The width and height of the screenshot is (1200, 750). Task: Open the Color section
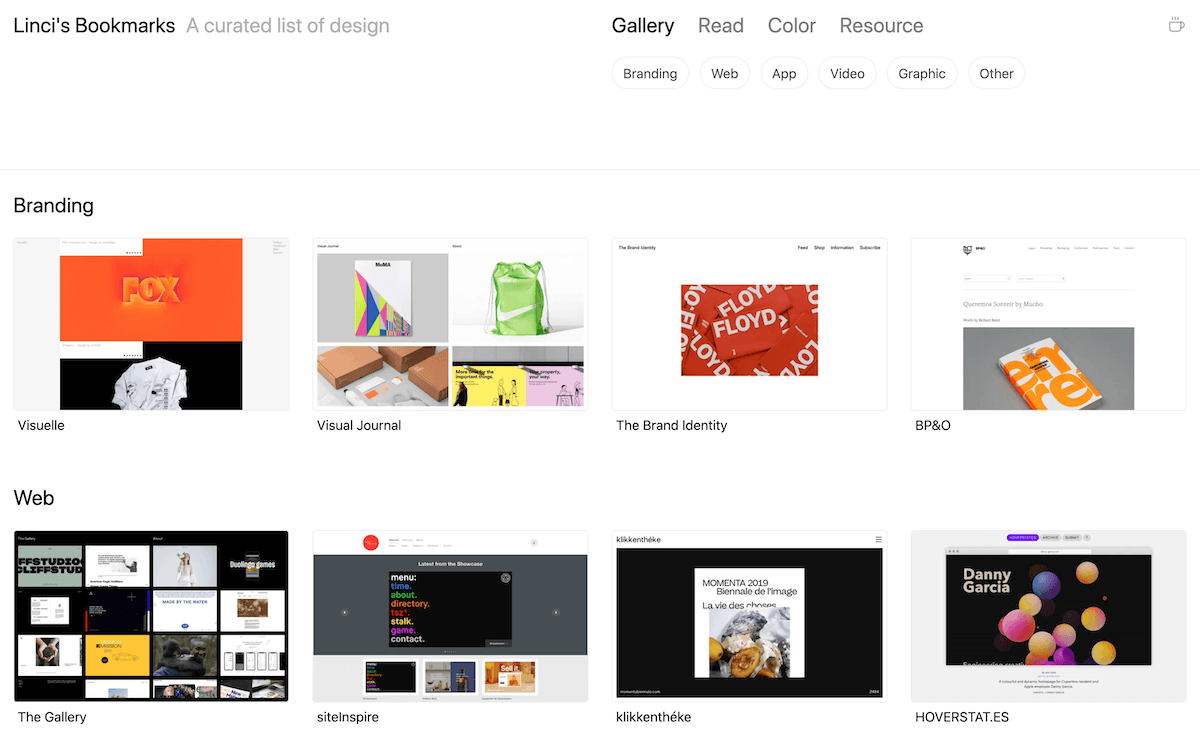click(x=791, y=26)
